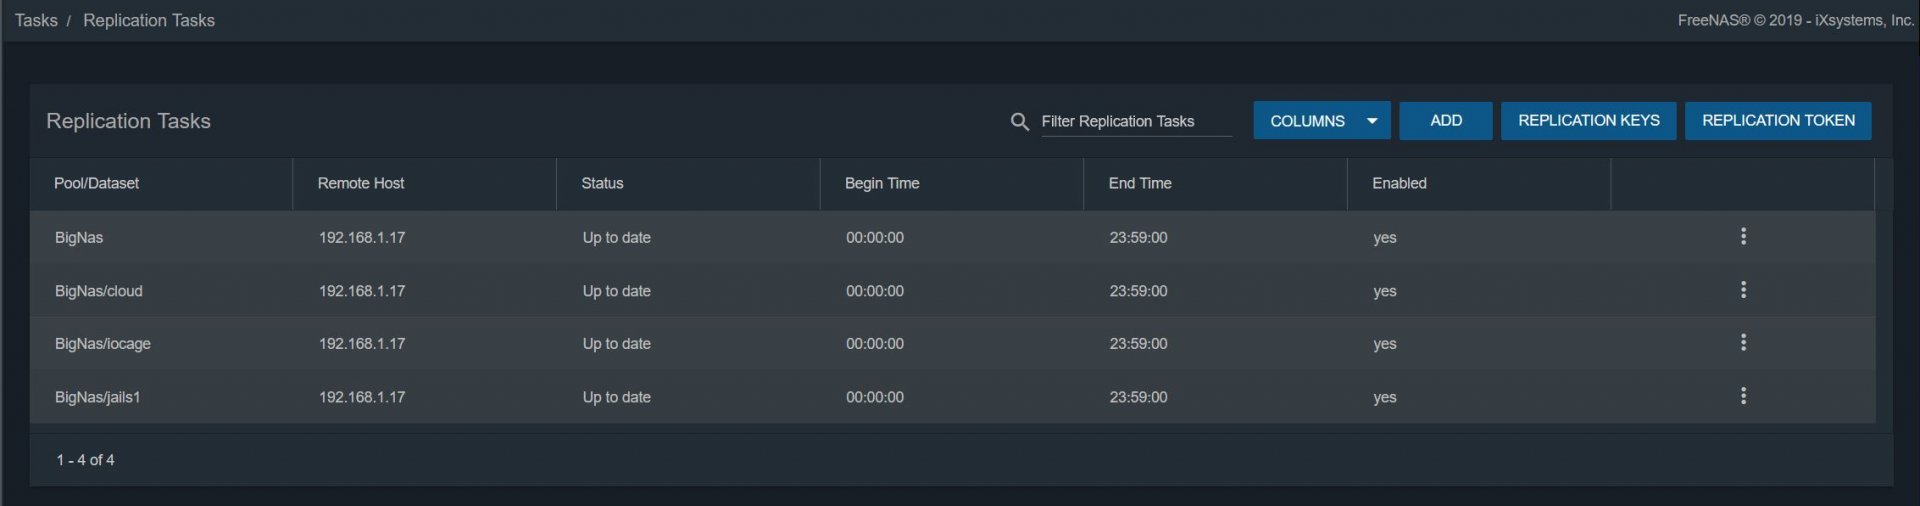The image size is (1920, 506).
Task: Focus the Filter Replication Tasks field
Action: 1135,122
